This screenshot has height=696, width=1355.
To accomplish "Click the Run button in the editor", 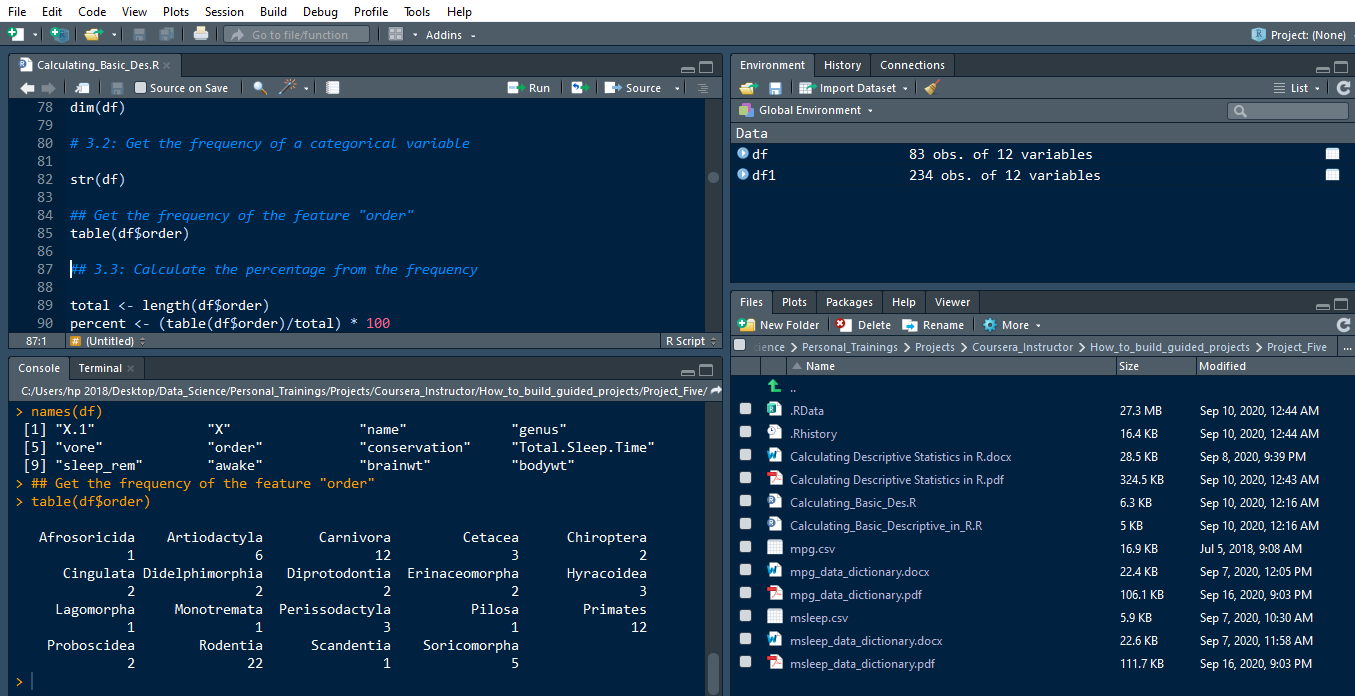I will coord(529,88).
